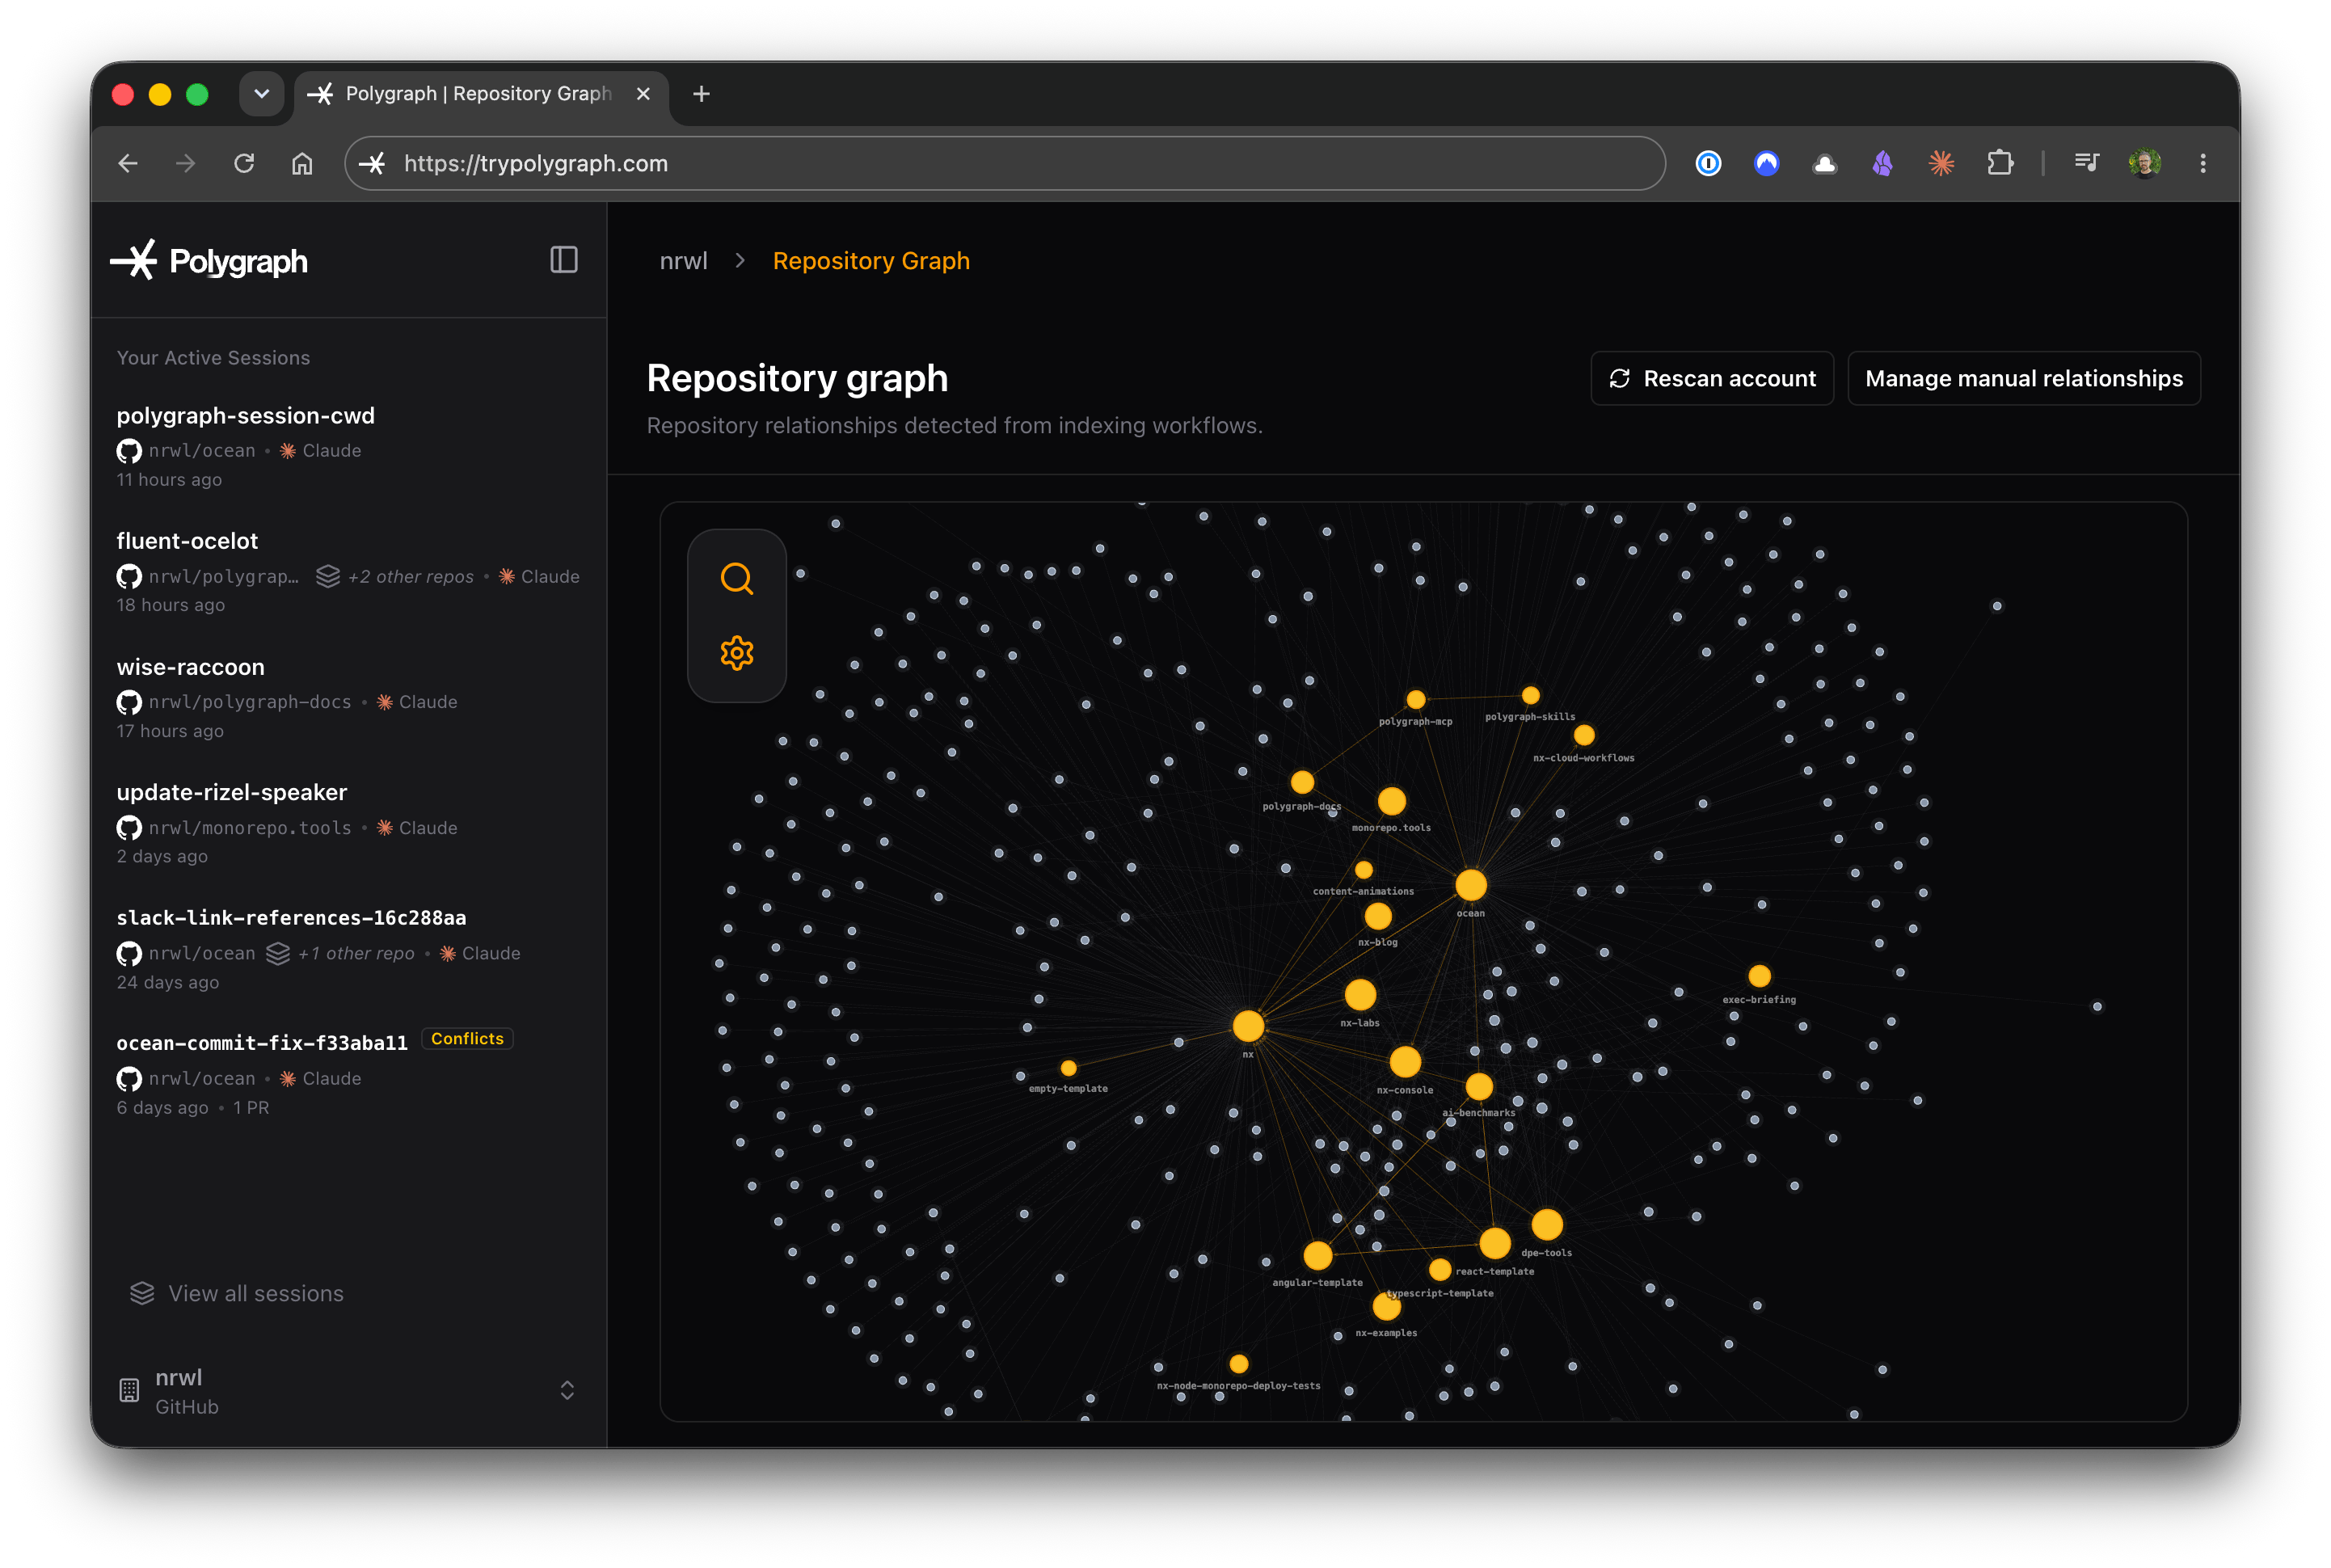Select the polygraph-docs graph node
Viewport: 2331px width, 1568px height.
coord(1302,782)
